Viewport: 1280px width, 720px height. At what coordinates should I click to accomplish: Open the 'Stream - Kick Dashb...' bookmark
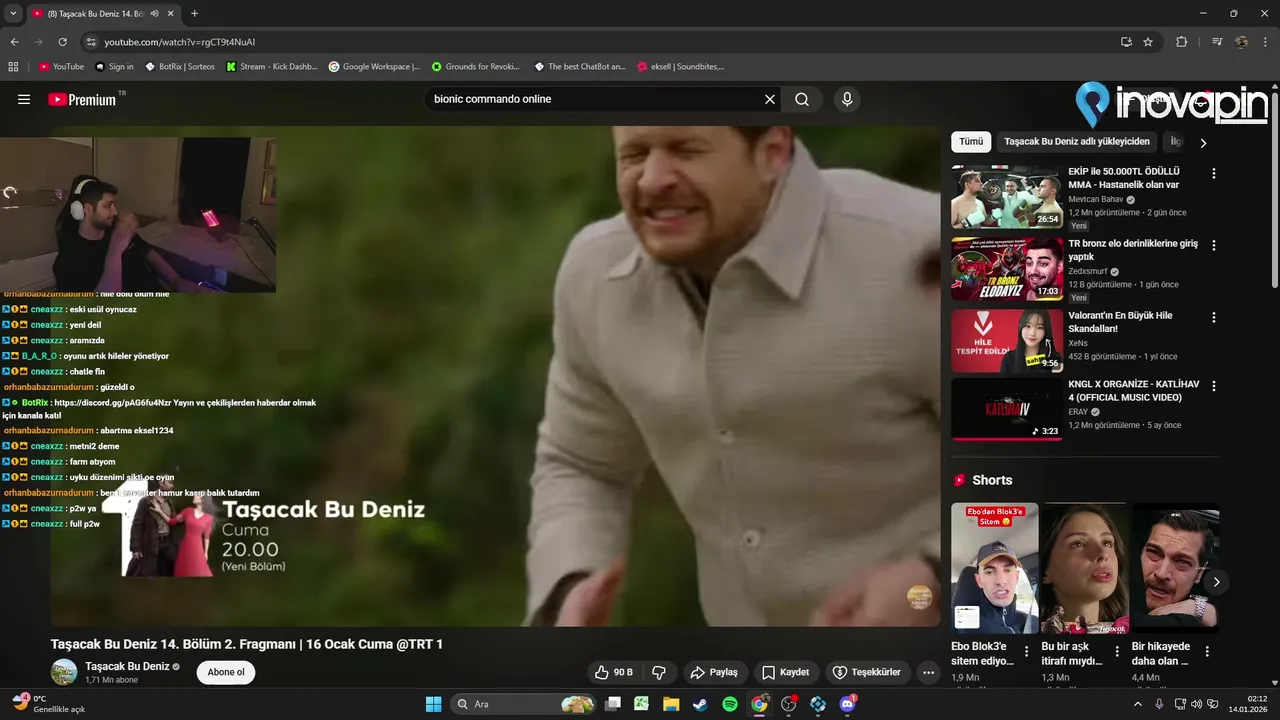pos(271,67)
